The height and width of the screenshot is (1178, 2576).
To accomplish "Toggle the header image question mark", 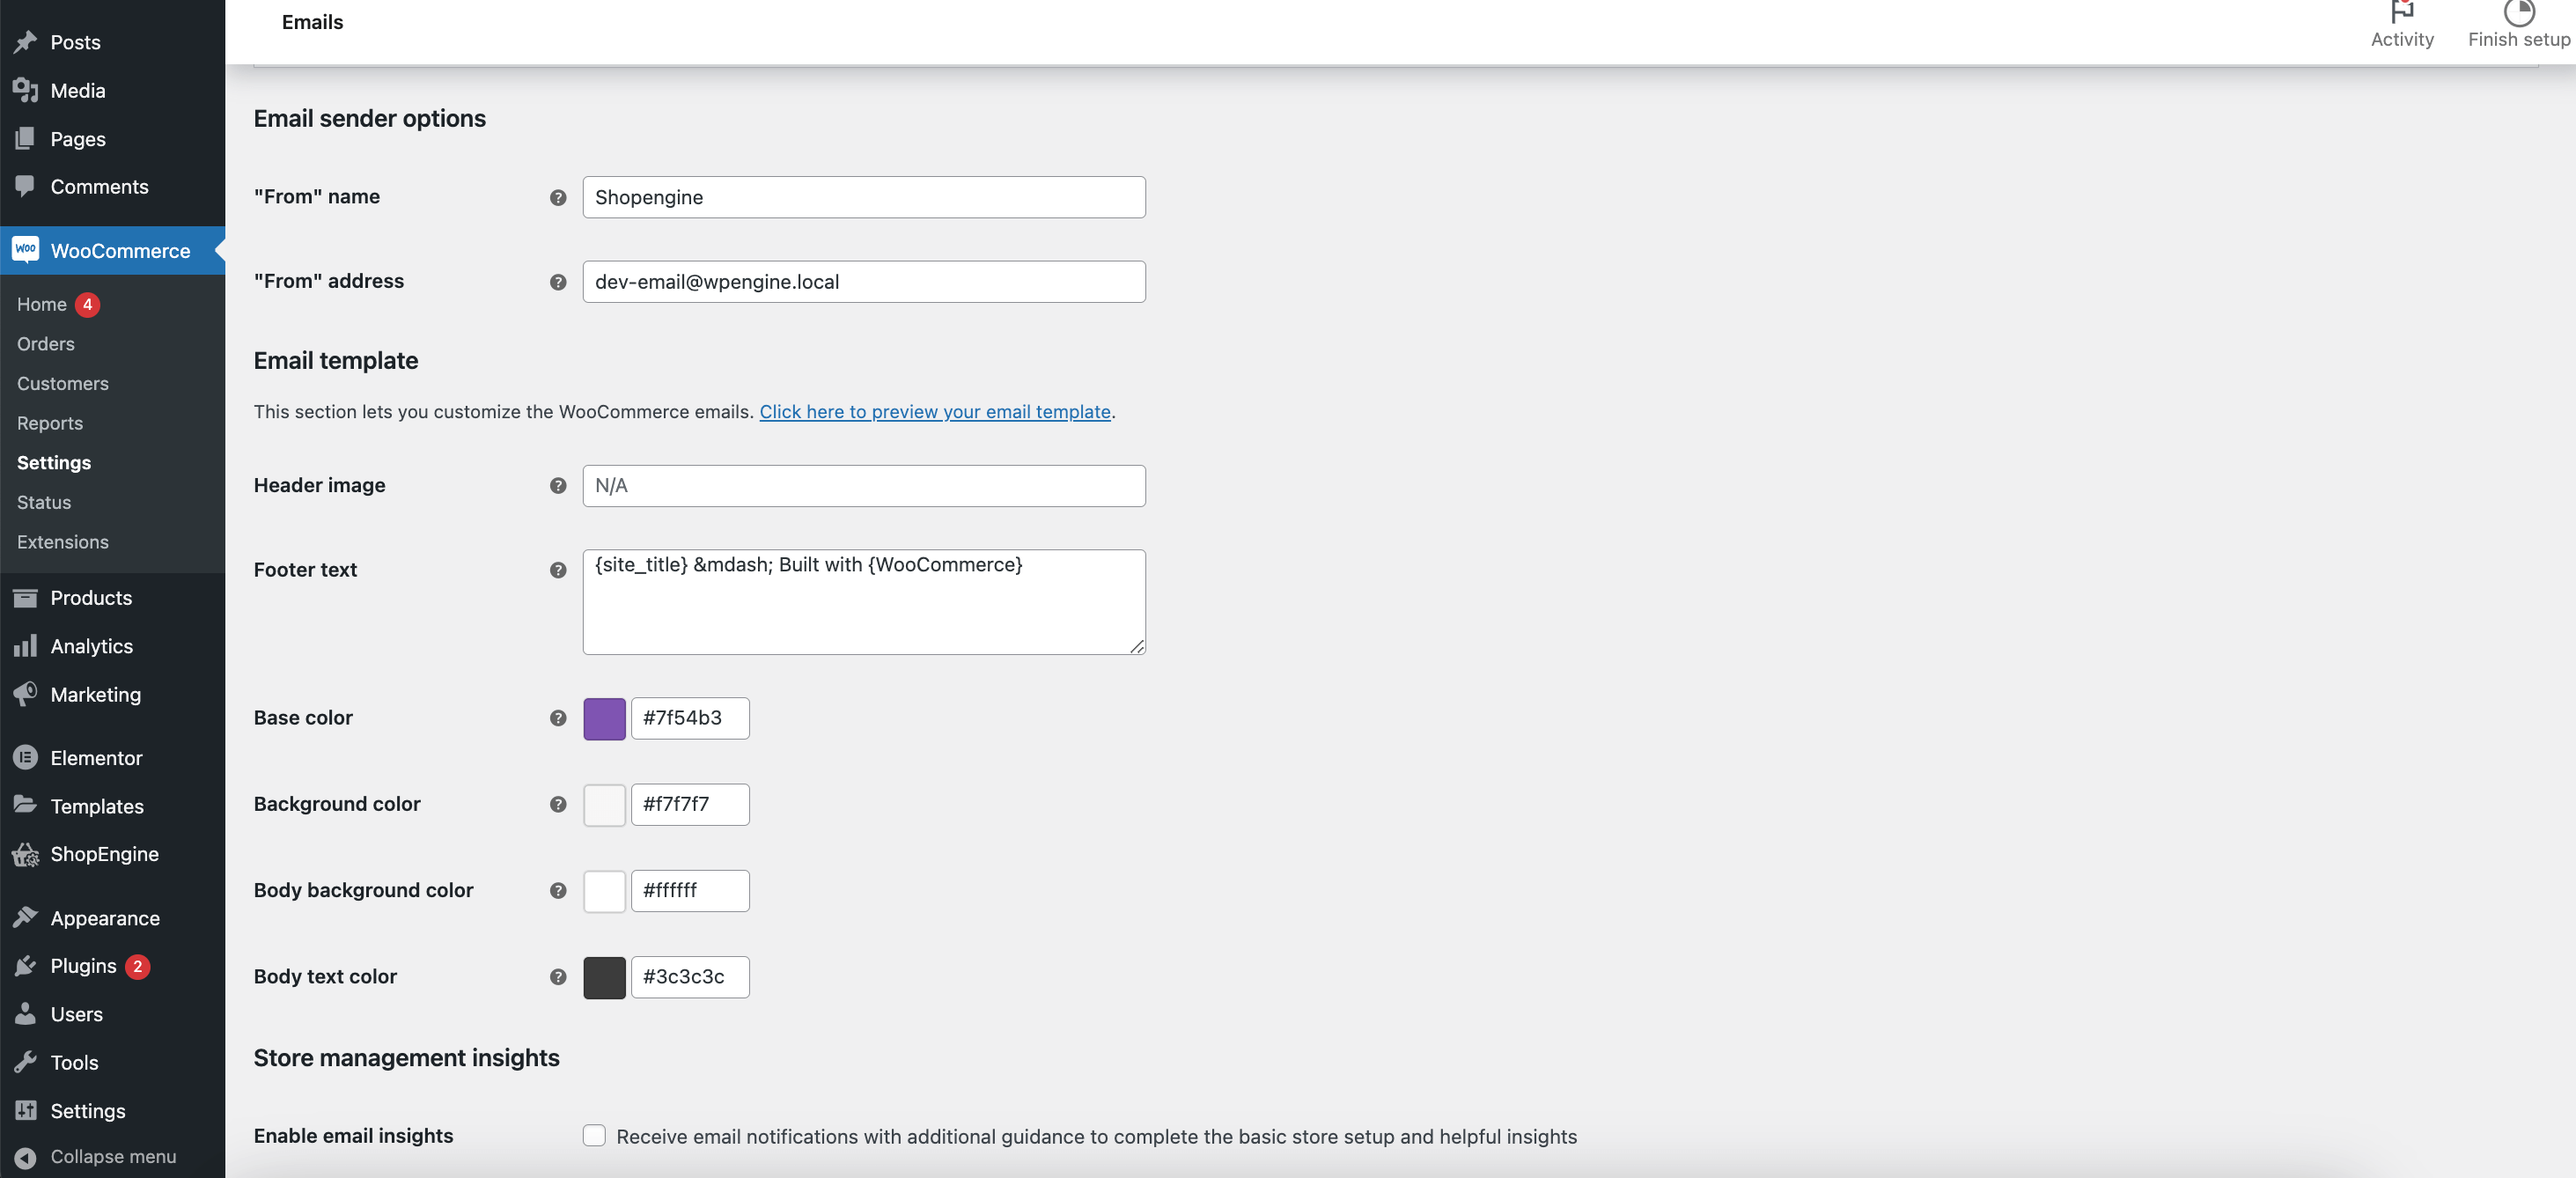I will (558, 486).
